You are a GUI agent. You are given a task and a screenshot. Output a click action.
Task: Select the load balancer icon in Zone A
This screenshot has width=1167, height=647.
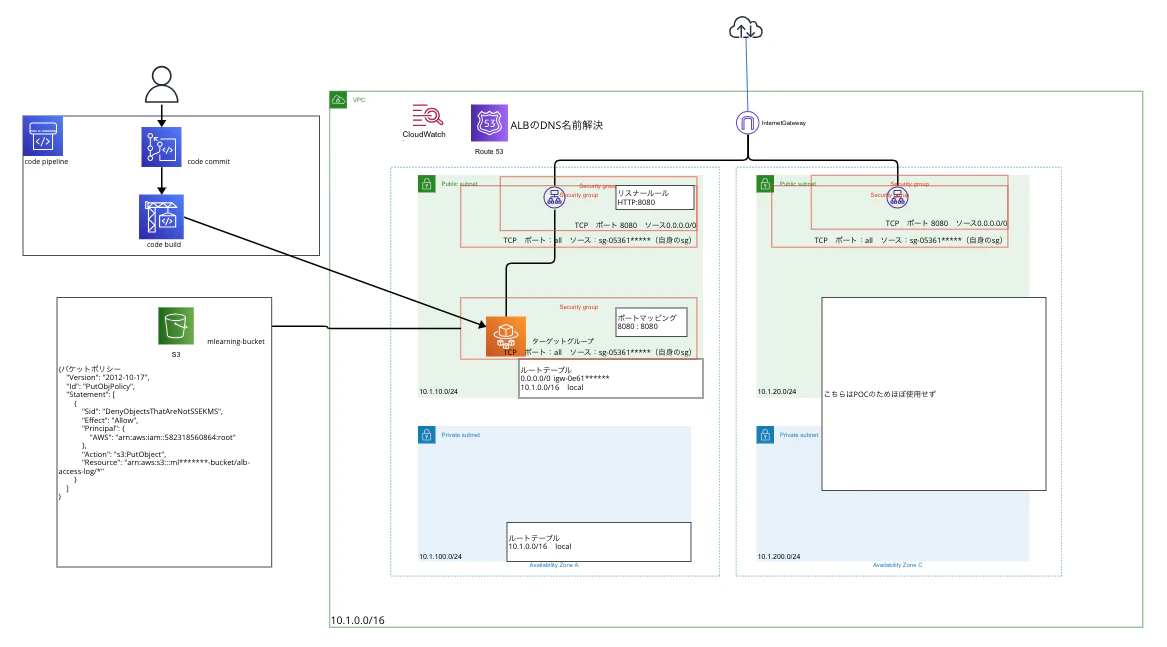click(554, 197)
